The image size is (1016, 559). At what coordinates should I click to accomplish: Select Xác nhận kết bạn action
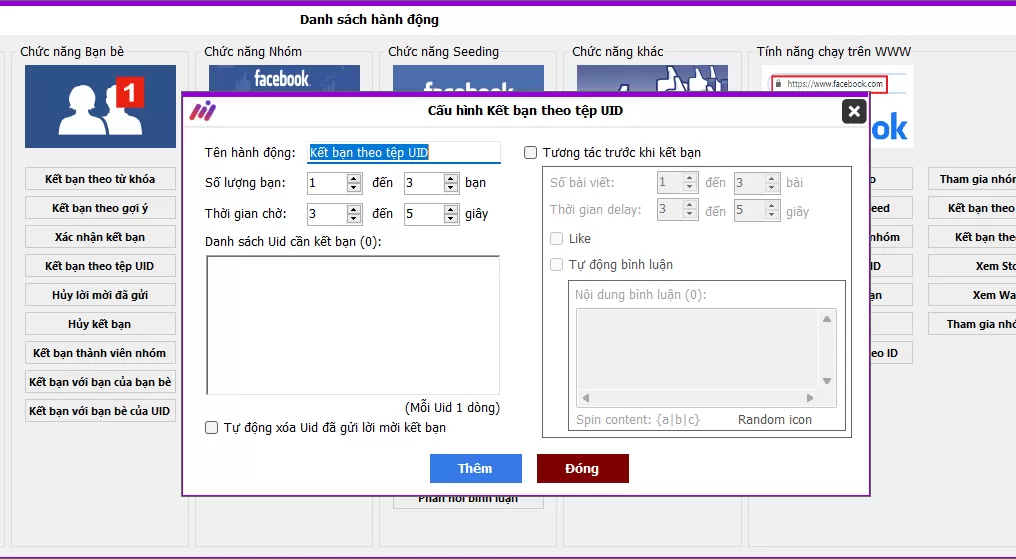coord(100,237)
